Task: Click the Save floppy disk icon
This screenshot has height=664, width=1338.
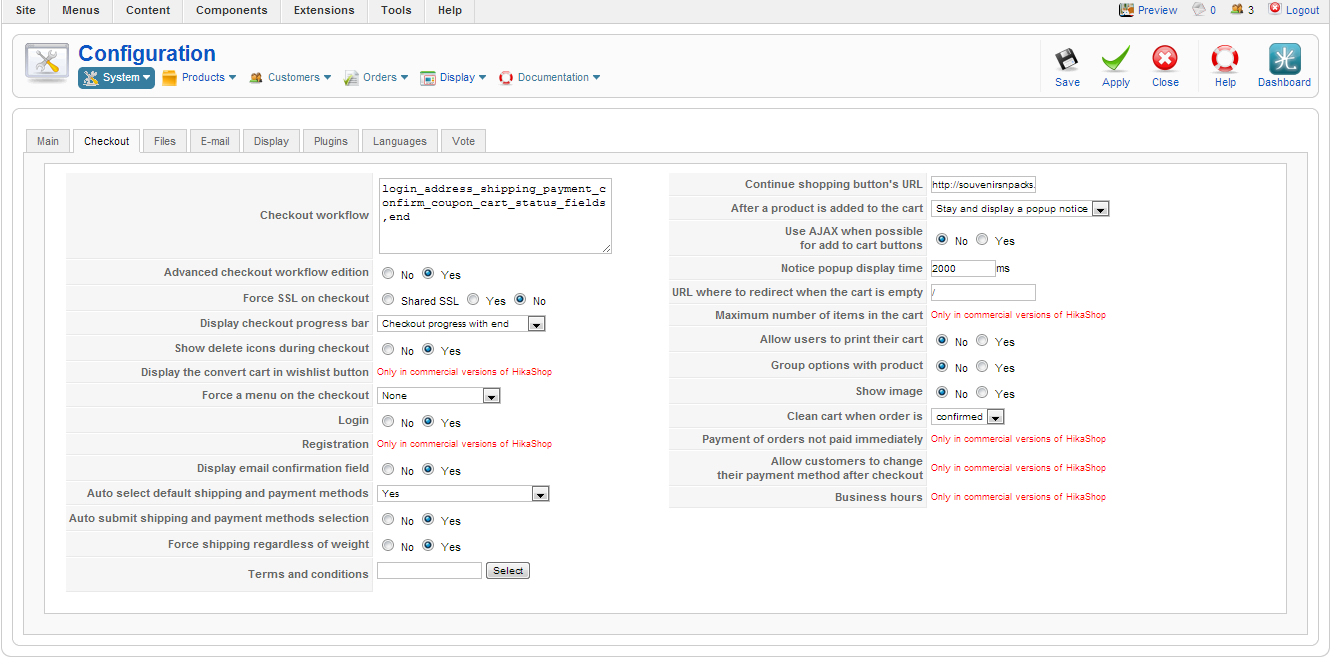Action: pyautogui.click(x=1067, y=59)
